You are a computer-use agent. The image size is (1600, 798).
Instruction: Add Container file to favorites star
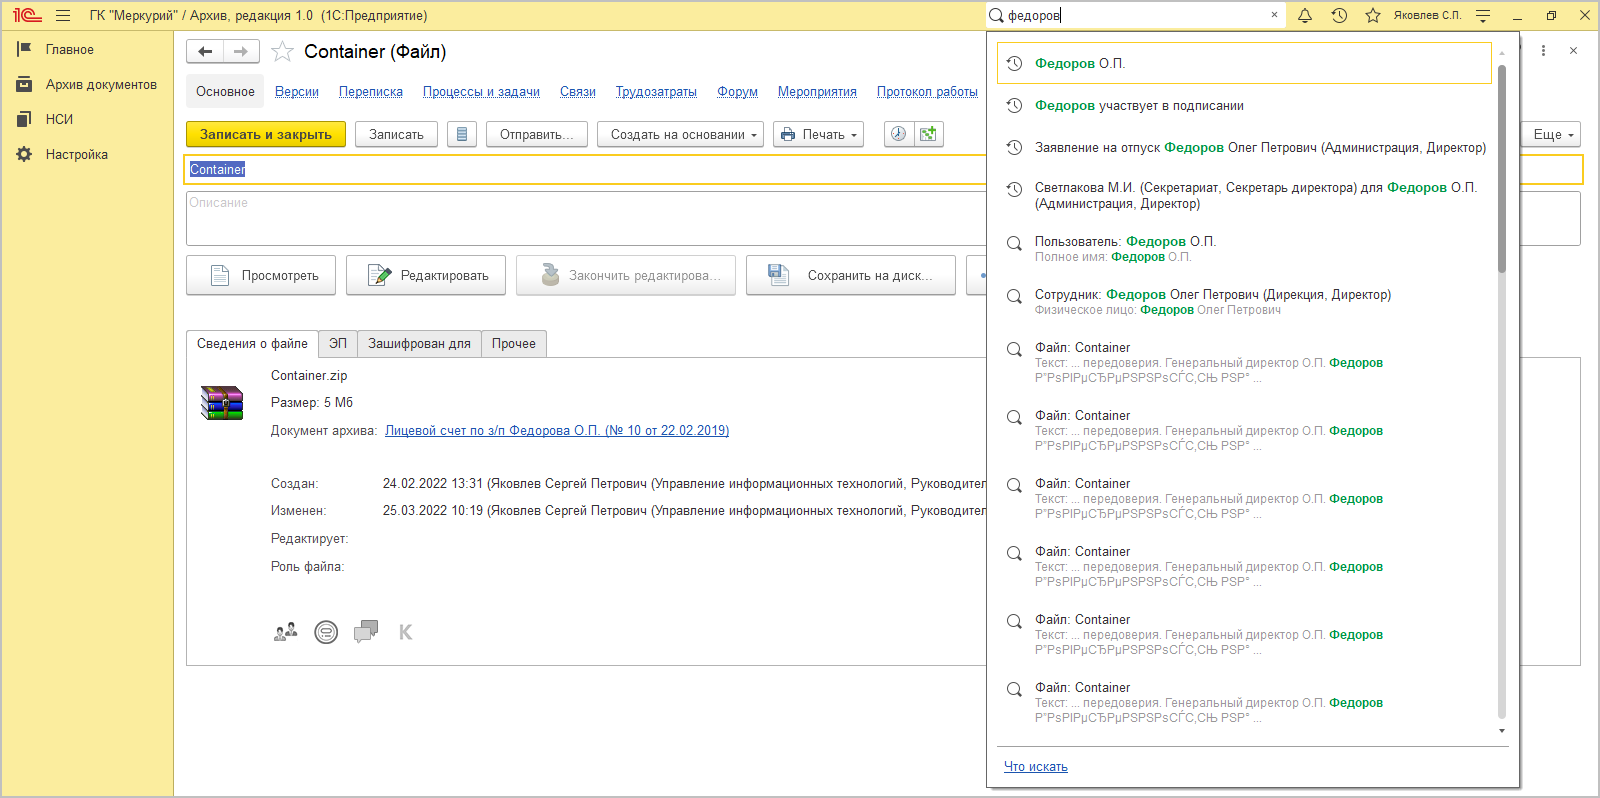click(x=283, y=51)
